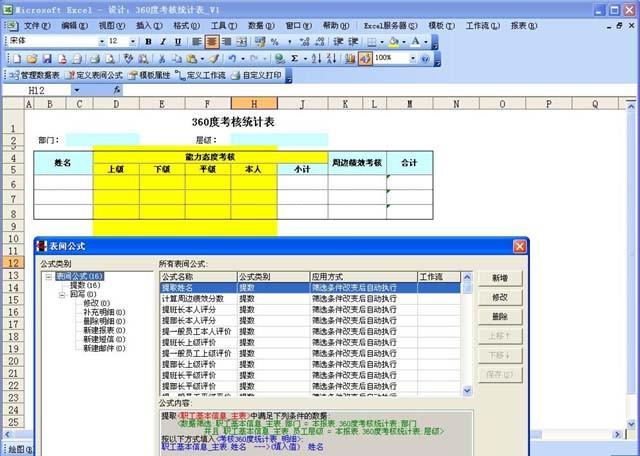Select the 补充明细 (0) tree item
Image resolution: width=640 pixels, height=456 pixels.
pos(104,312)
